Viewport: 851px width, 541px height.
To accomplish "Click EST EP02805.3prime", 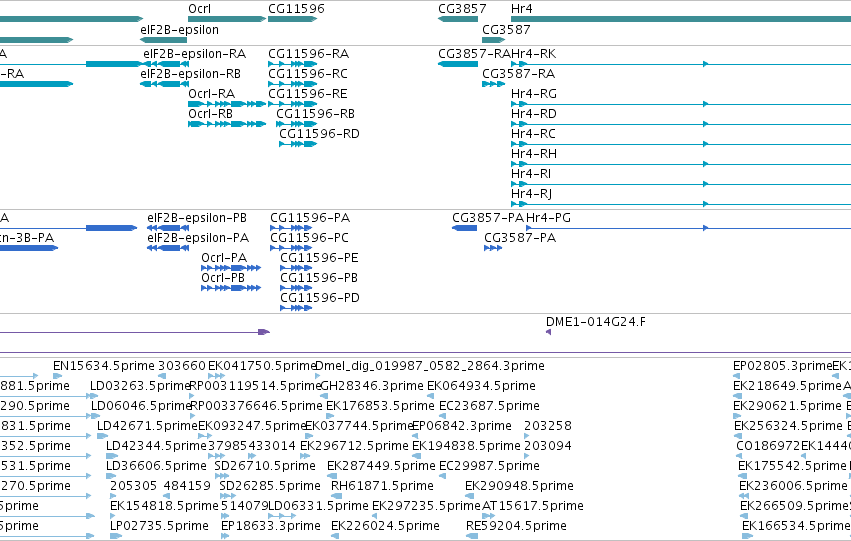I will (782, 366).
